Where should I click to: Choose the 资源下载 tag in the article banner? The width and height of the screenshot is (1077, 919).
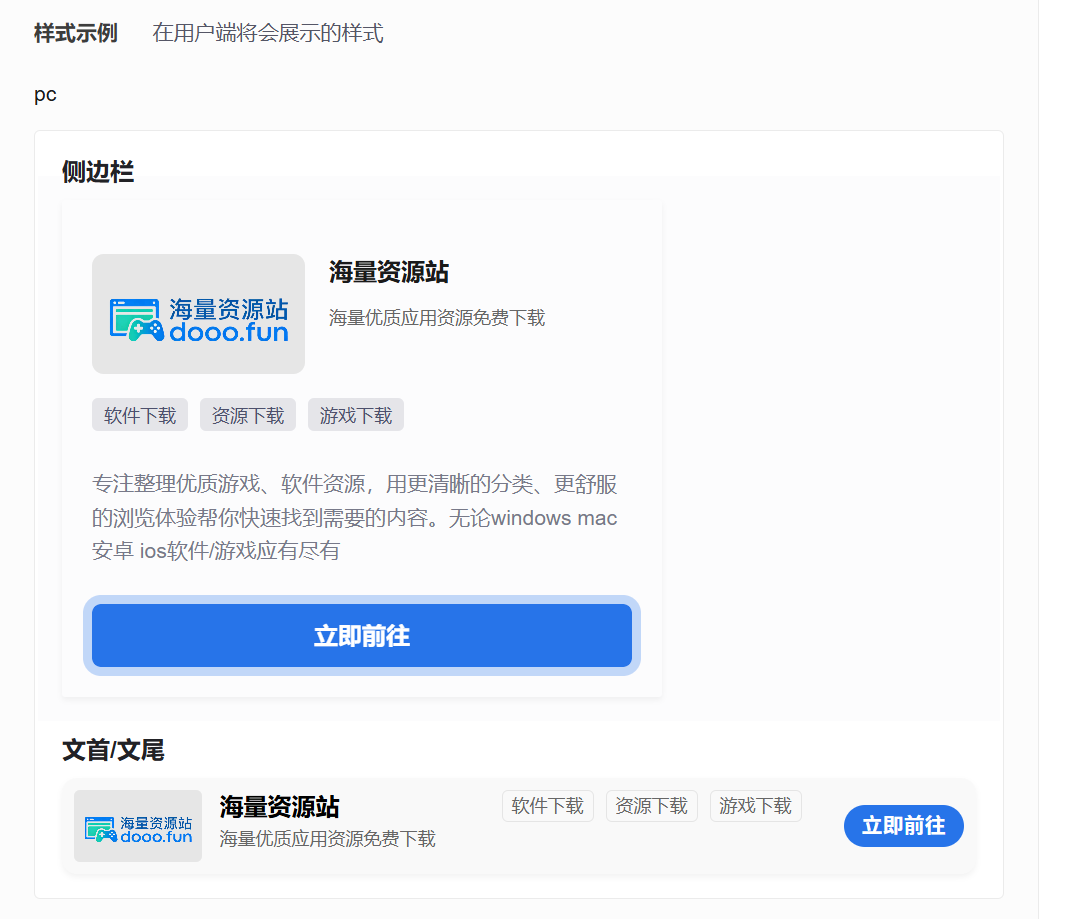tap(652, 806)
